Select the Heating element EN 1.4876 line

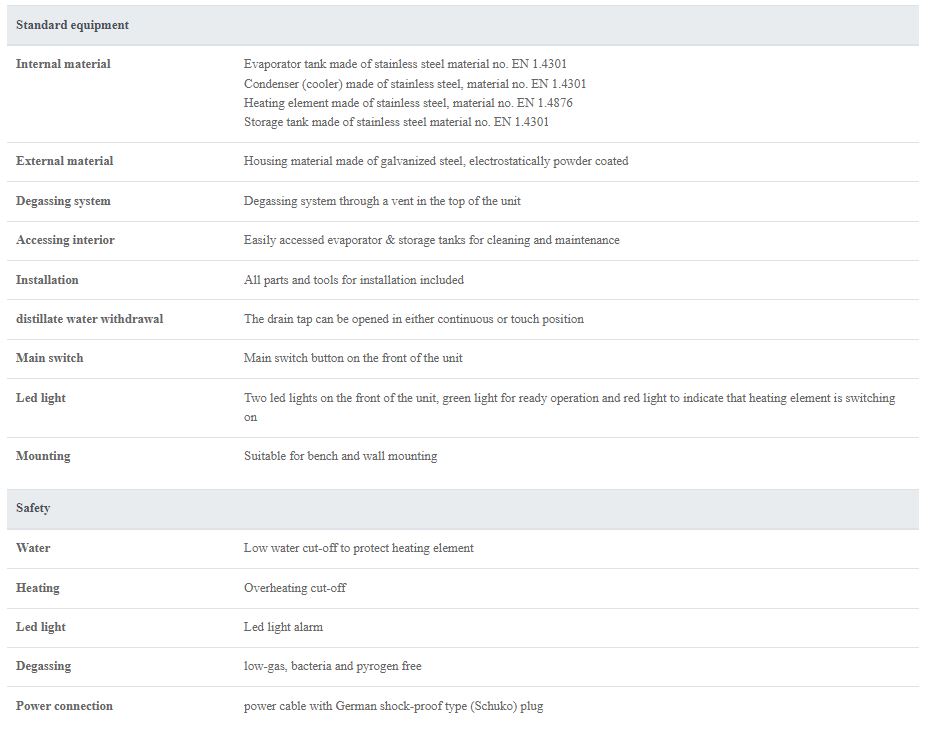(408, 102)
